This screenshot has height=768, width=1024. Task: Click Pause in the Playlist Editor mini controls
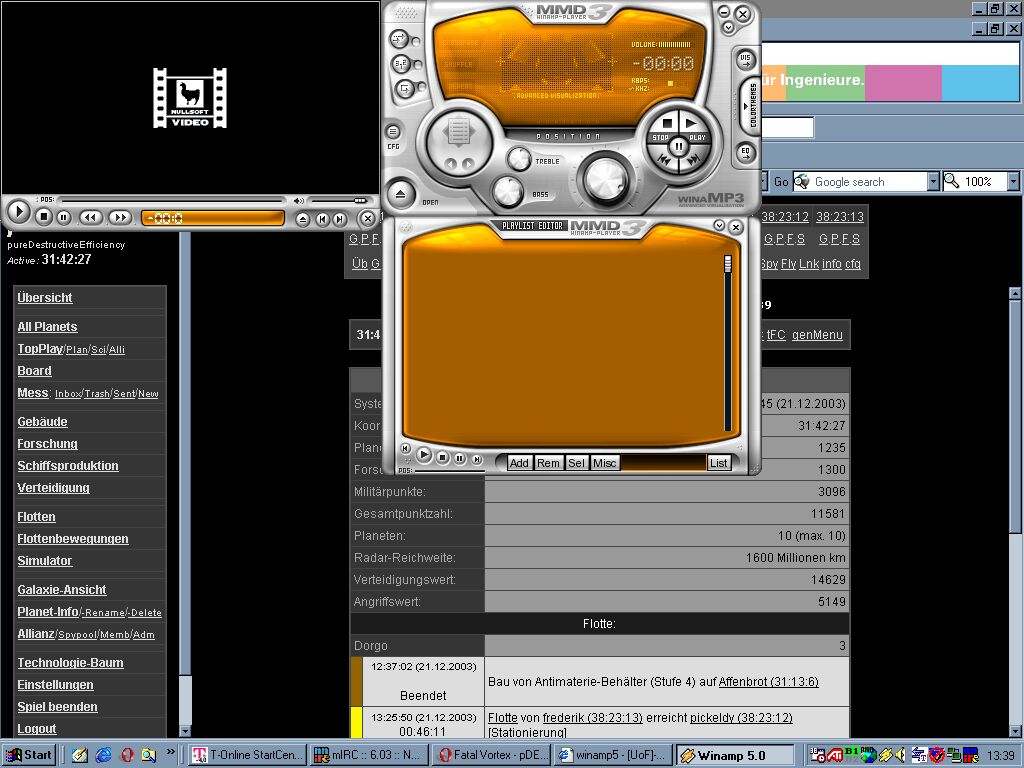pos(460,458)
